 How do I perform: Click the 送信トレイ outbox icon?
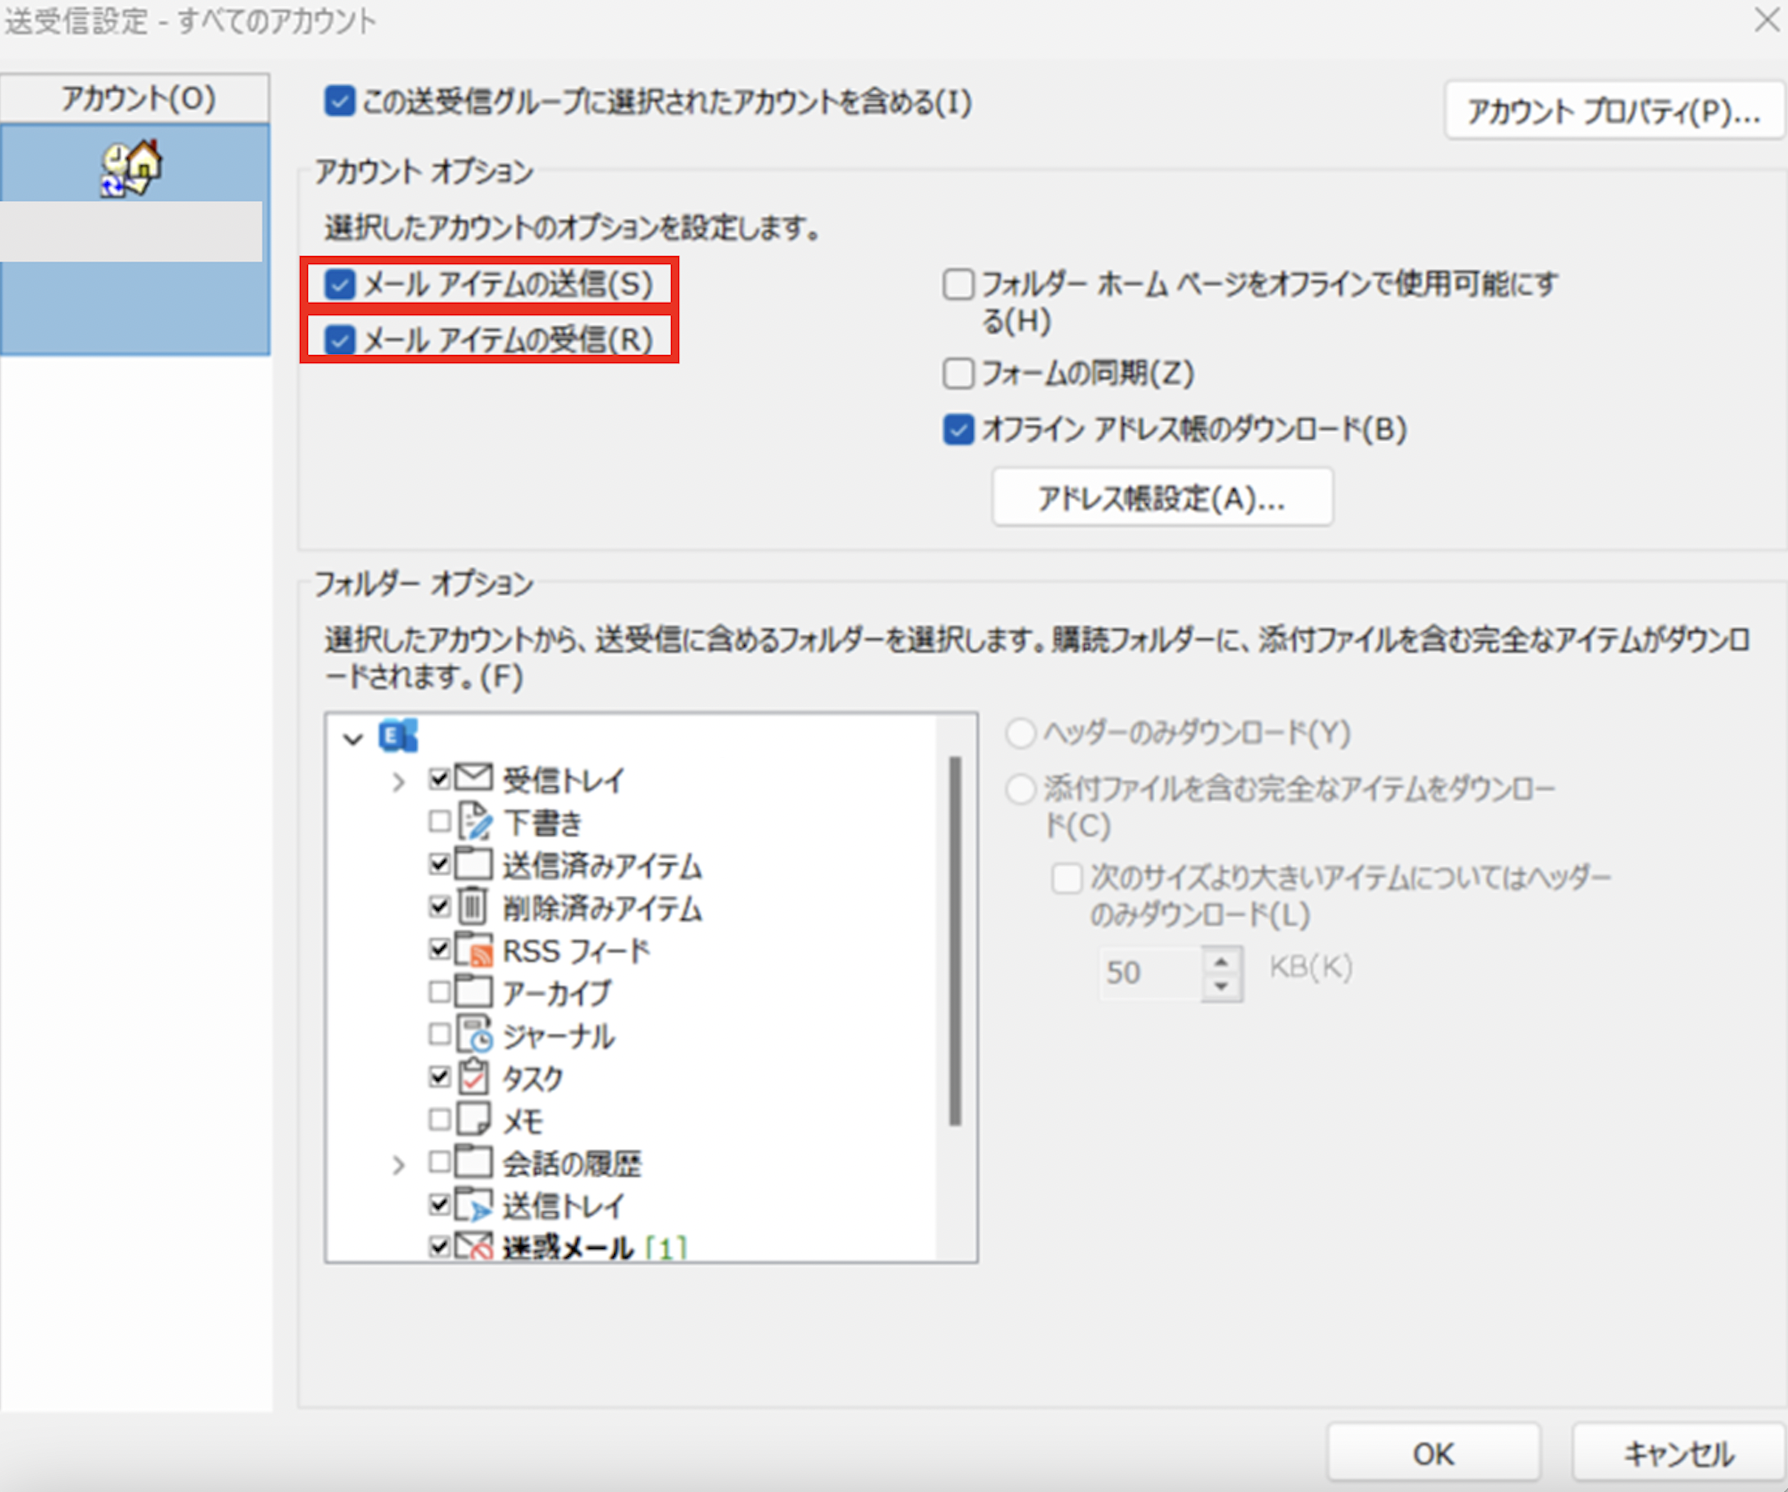click(x=475, y=1204)
